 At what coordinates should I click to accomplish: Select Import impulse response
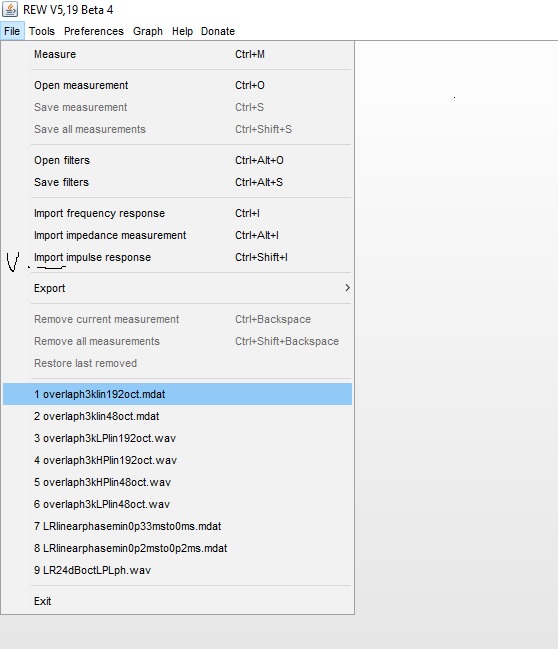click(177, 257)
